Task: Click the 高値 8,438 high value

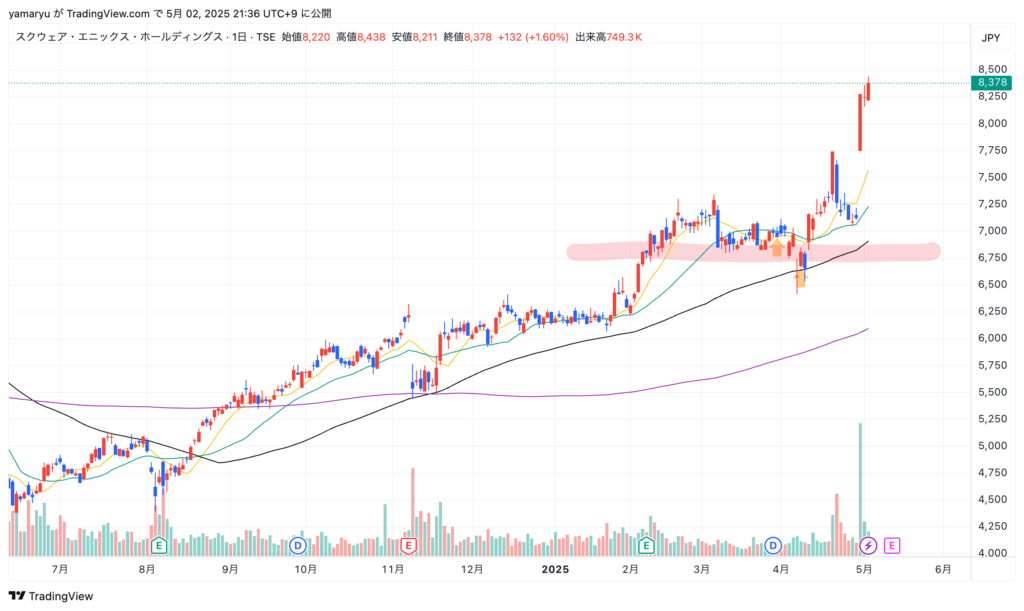Action: 360,37
